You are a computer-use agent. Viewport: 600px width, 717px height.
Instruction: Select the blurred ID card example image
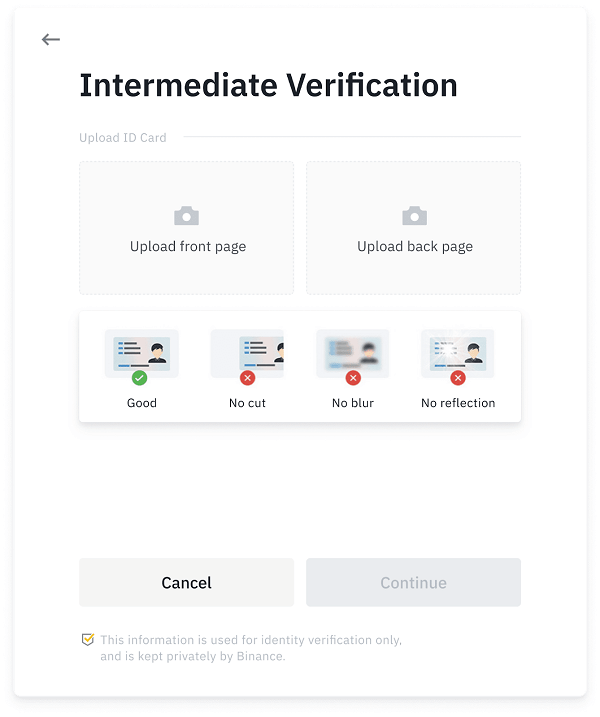coord(353,353)
